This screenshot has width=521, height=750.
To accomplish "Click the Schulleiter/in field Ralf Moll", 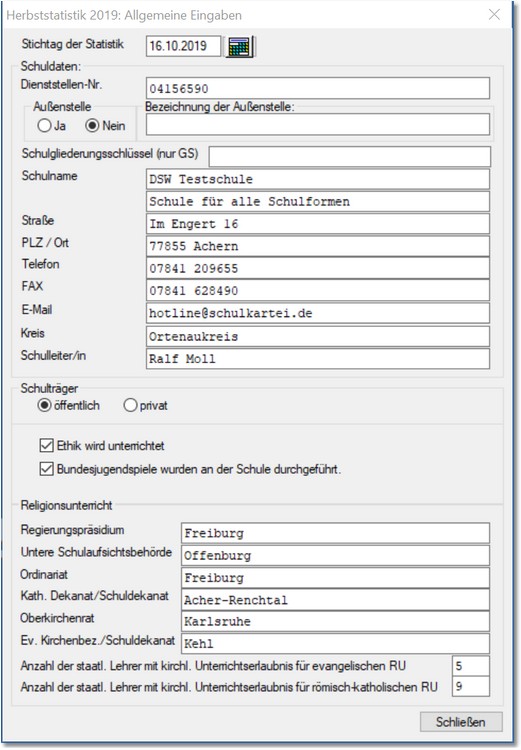I will [x=318, y=359].
